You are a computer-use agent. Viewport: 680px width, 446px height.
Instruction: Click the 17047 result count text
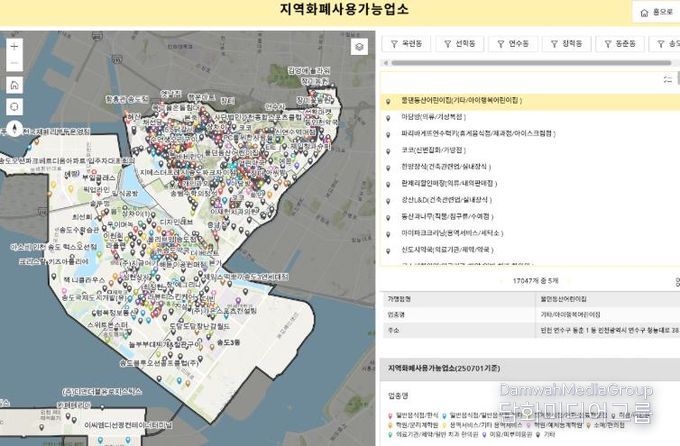536,281
